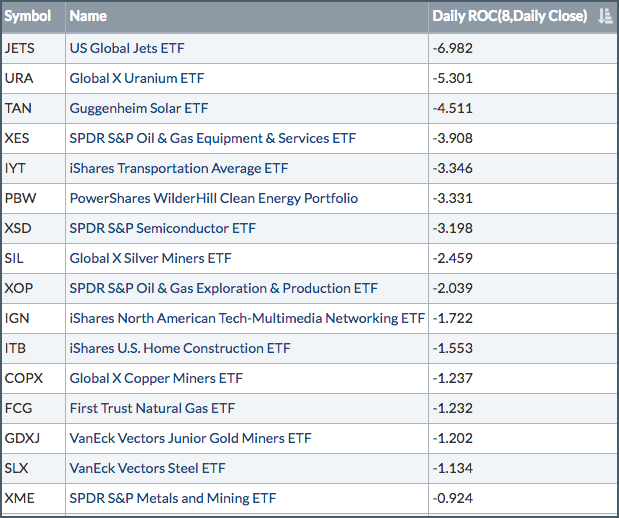Click SPDR S&P Metals and Mining ETF
Image resolution: width=619 pixels, height=518 pixels.
pos(172,498)
